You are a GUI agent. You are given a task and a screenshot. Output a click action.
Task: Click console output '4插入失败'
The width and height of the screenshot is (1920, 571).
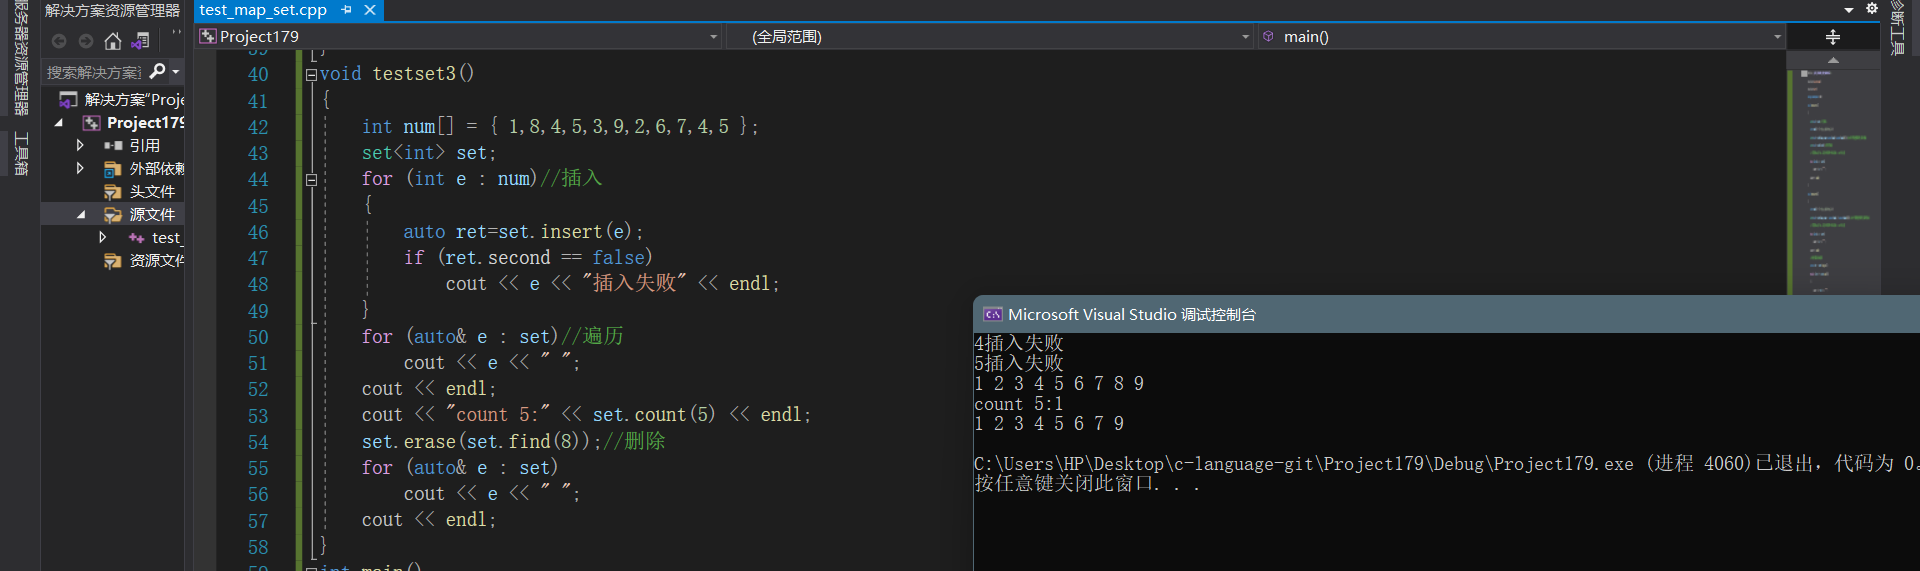click(x=1019, y=343)
